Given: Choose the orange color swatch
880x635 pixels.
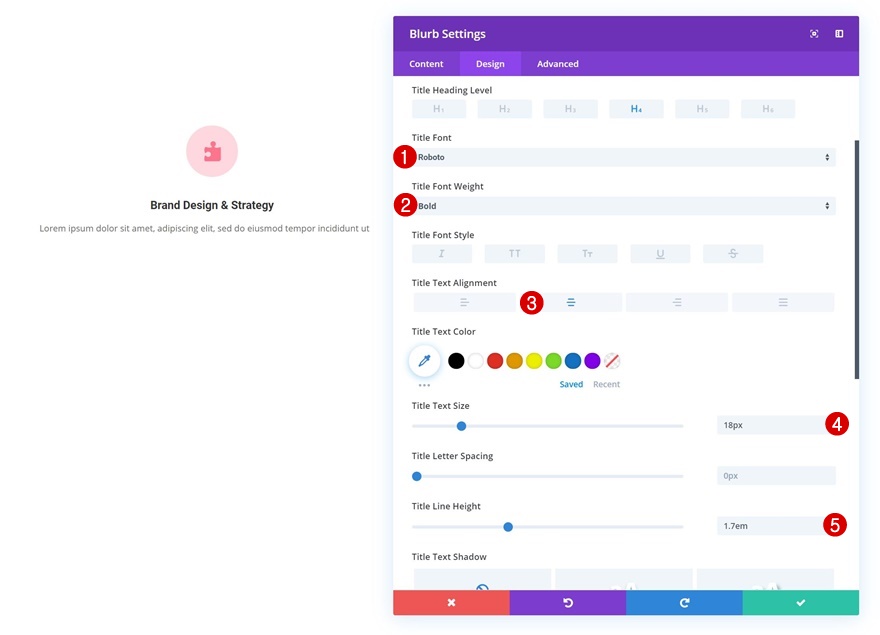Looking at the screenshot, I should coord(515,361).
